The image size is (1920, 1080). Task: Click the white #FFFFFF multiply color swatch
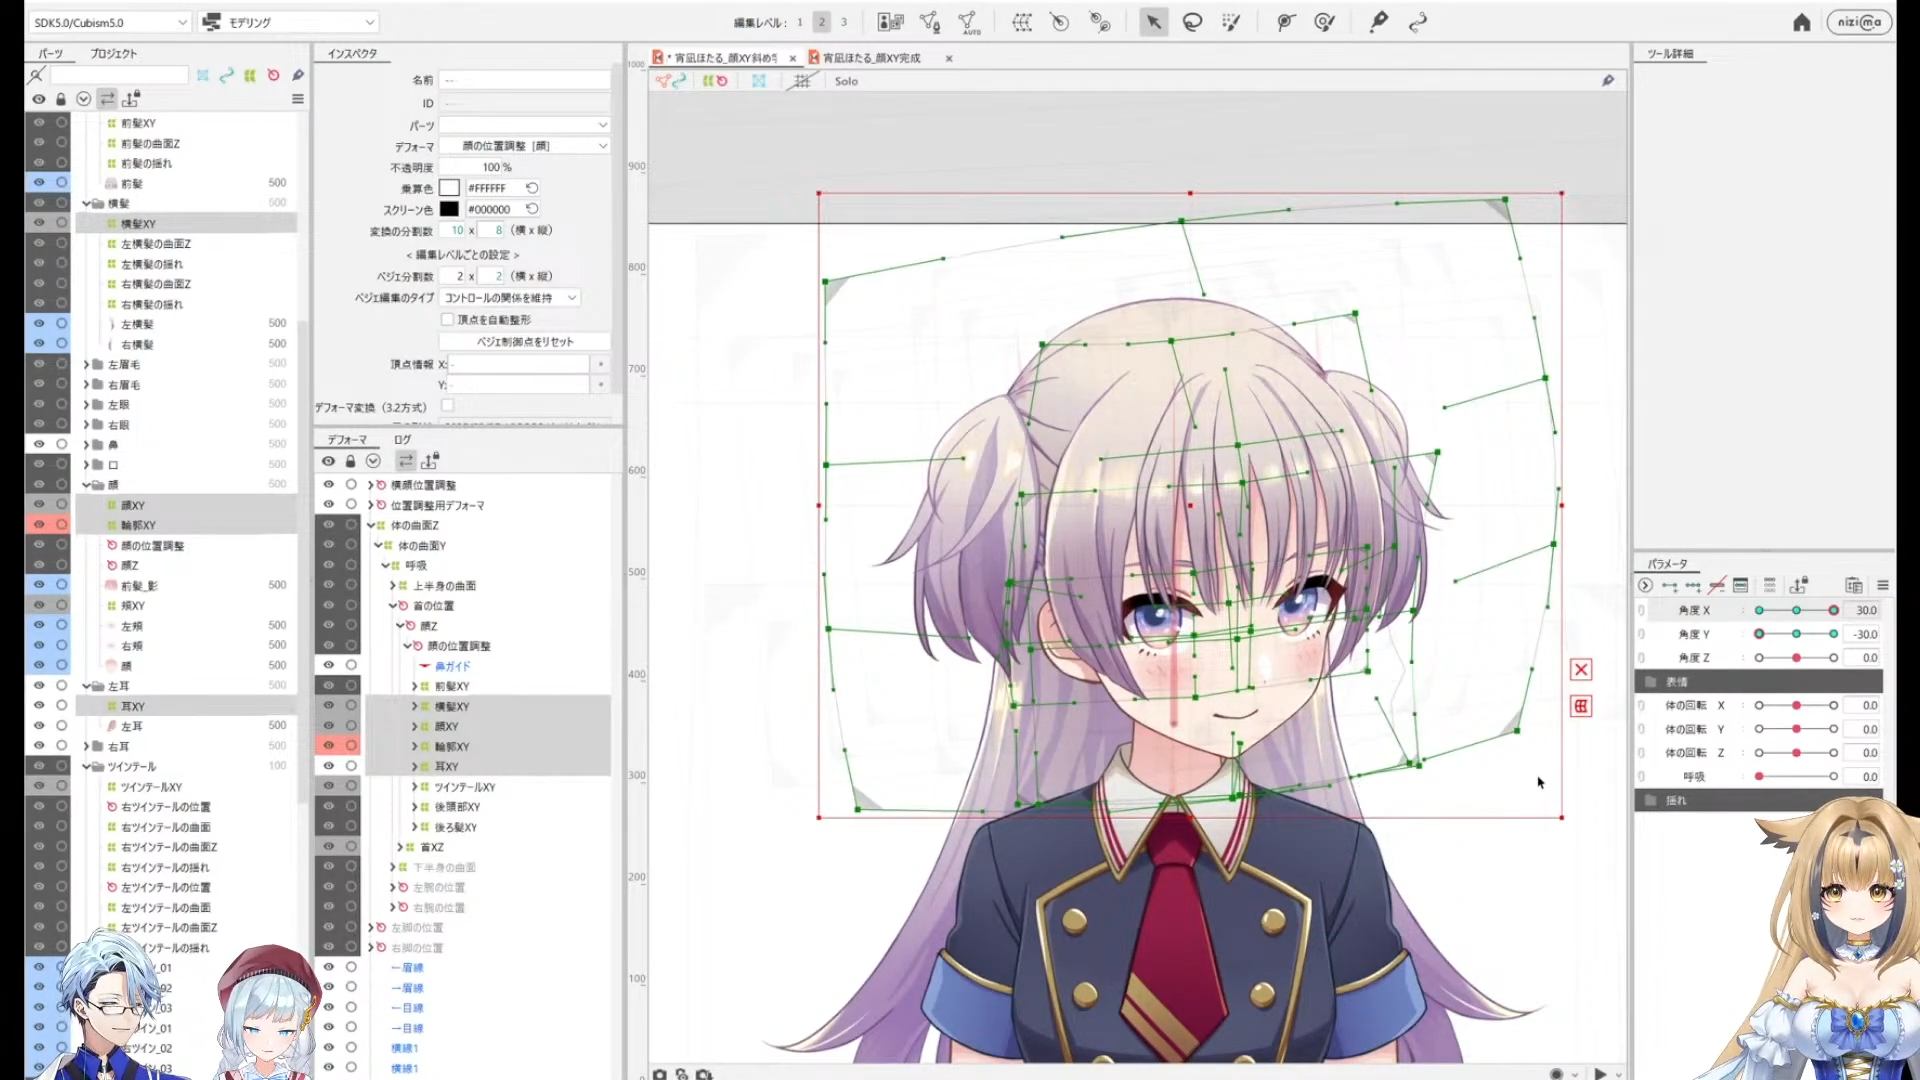tap(449, 187)
